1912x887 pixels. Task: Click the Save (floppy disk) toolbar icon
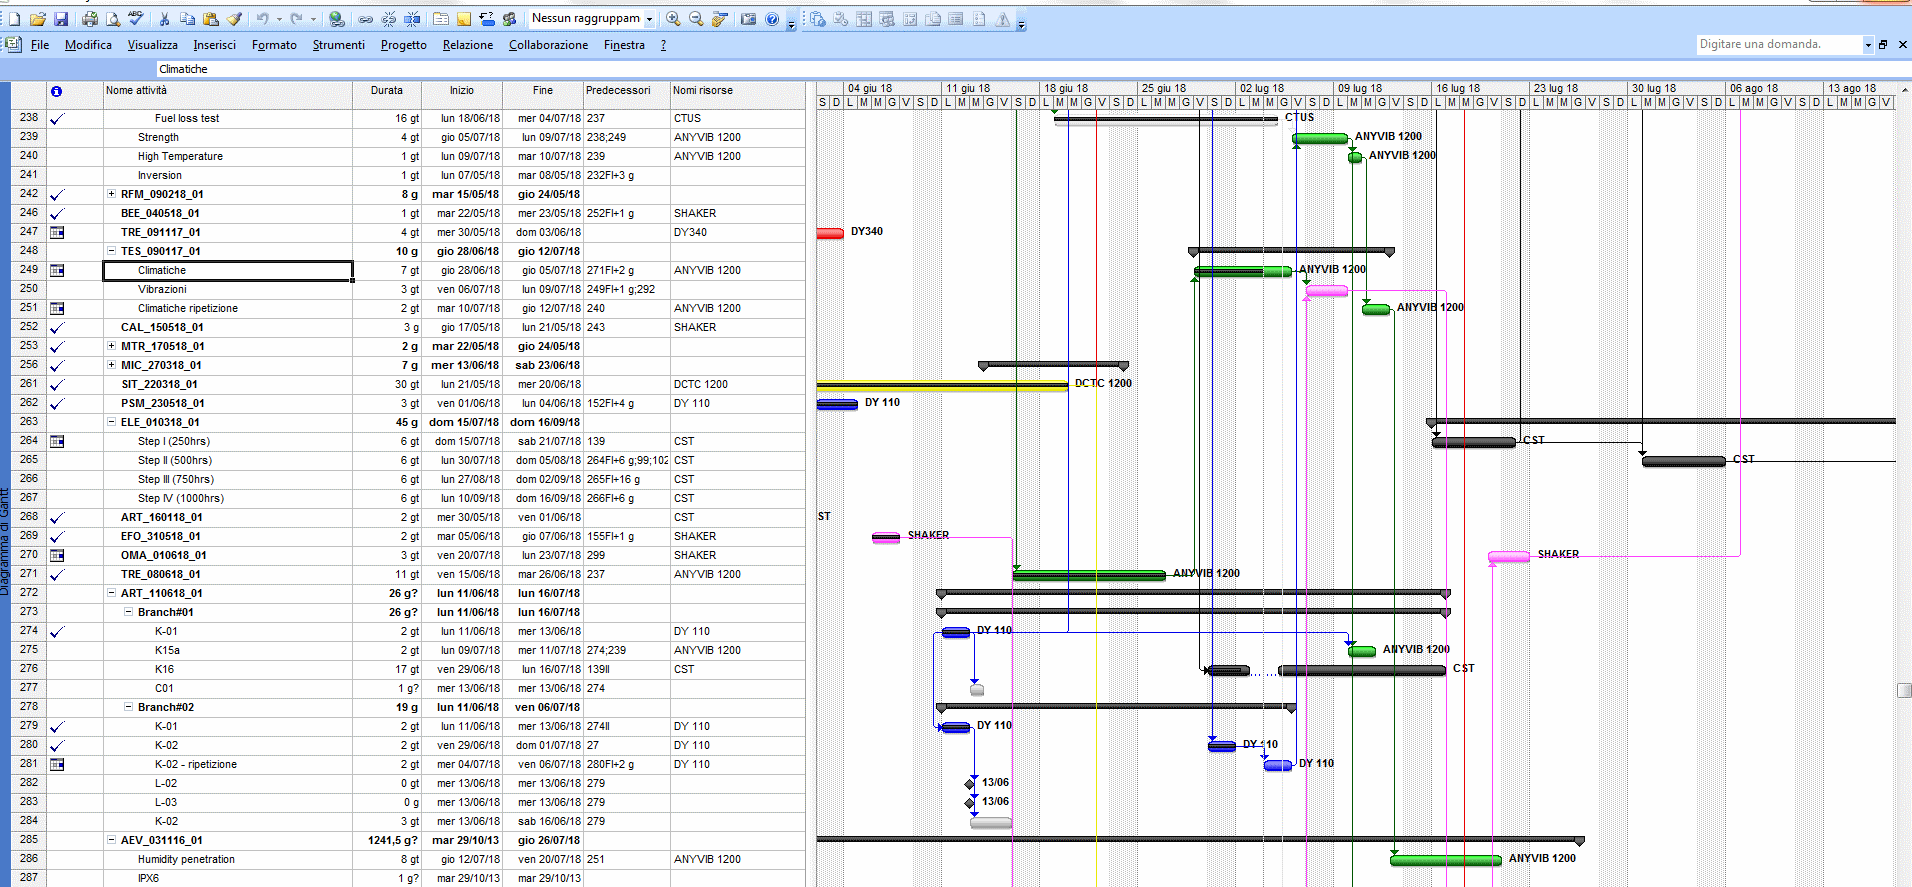click(x=61, y=19)
